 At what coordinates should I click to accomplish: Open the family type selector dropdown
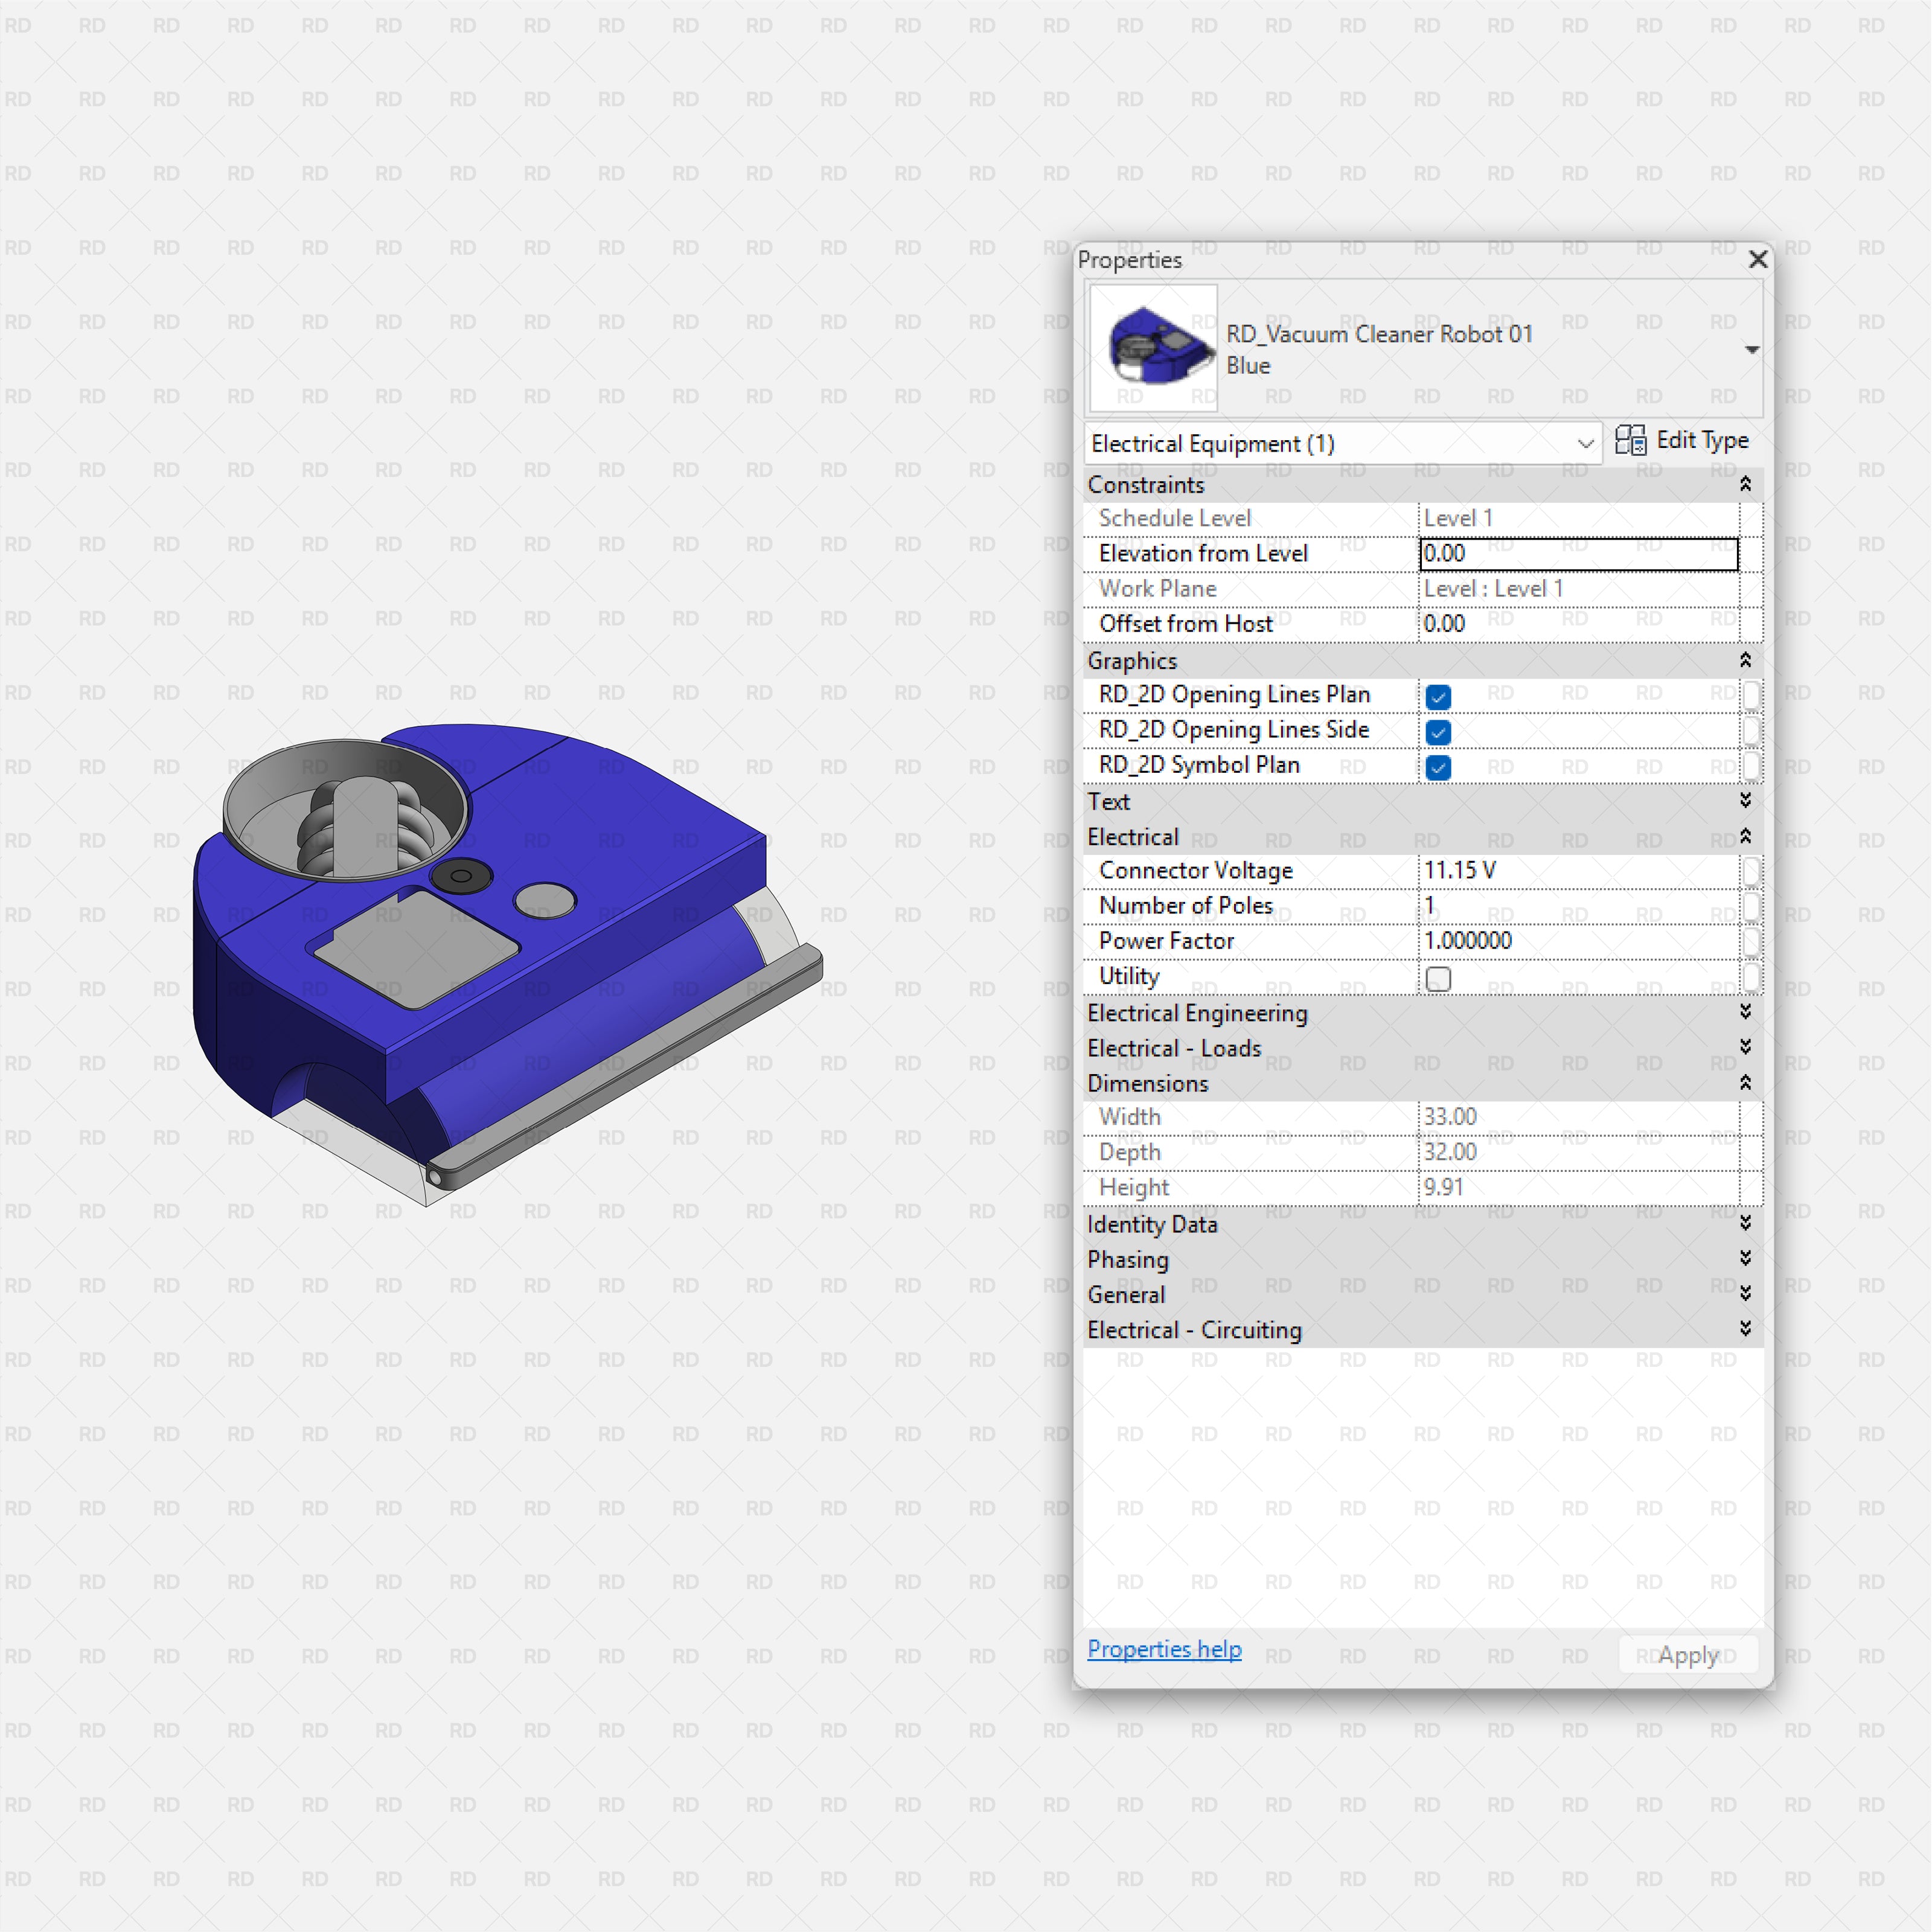tap(1754, 349)
